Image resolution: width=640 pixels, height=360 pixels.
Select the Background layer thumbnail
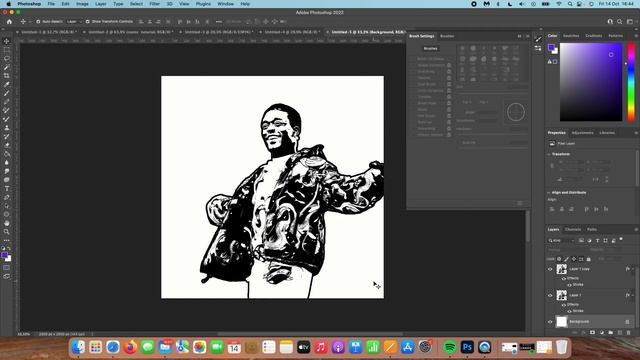tap(562, 322)
